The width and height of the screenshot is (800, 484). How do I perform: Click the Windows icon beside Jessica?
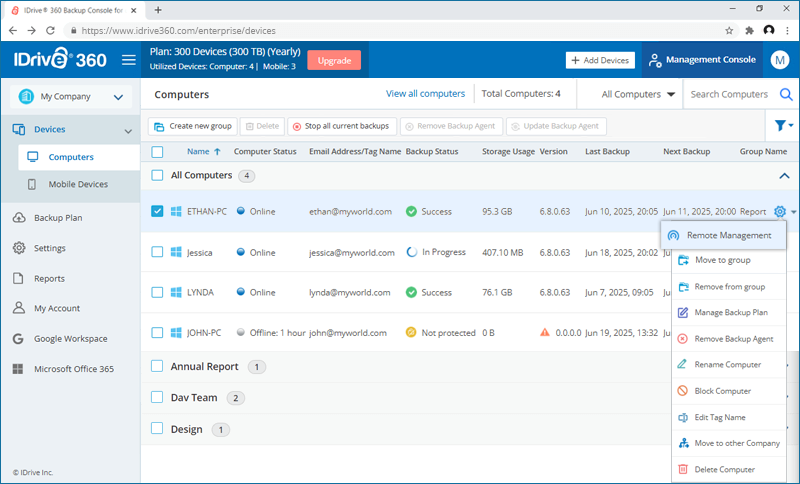(x=176, y=252)
